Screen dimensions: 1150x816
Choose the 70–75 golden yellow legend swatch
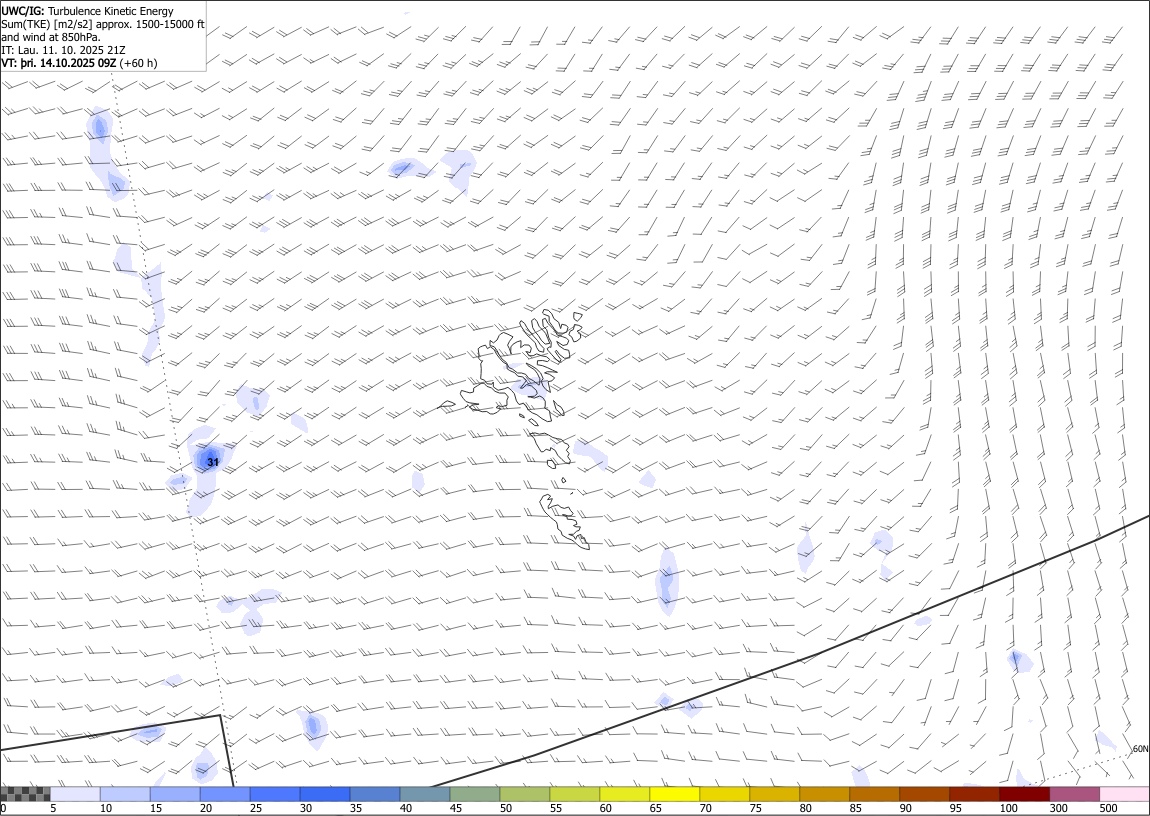(724, 794)
